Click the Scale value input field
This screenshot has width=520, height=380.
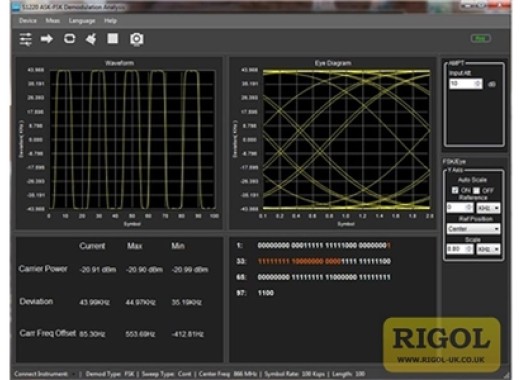[460, 249]
